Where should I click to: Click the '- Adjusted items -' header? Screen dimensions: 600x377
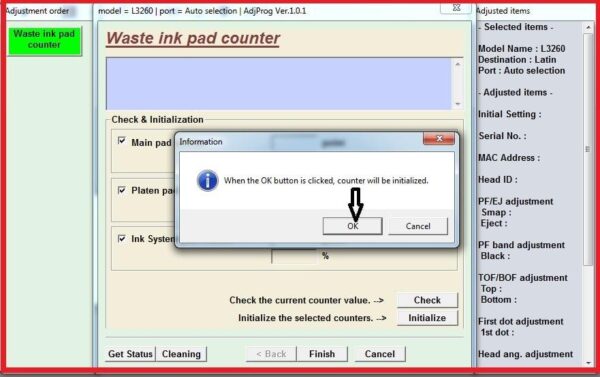tap(515, 92)
